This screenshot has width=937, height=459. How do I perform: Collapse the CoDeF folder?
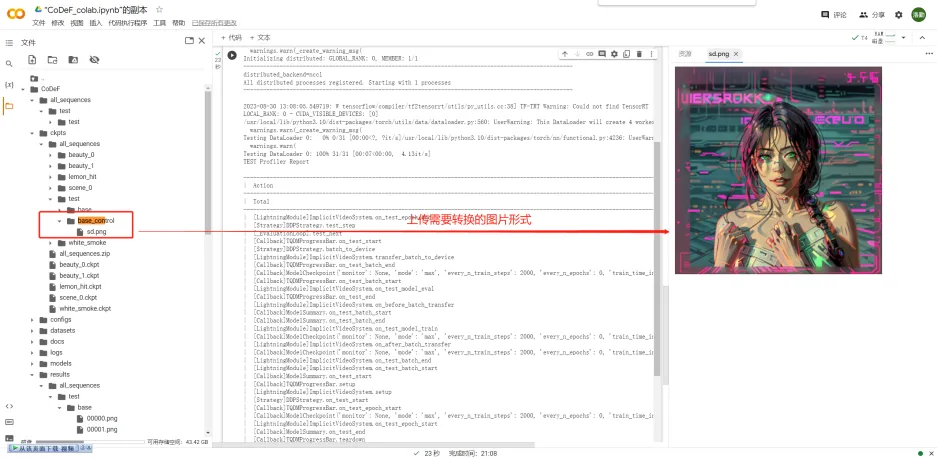point(23,89)
